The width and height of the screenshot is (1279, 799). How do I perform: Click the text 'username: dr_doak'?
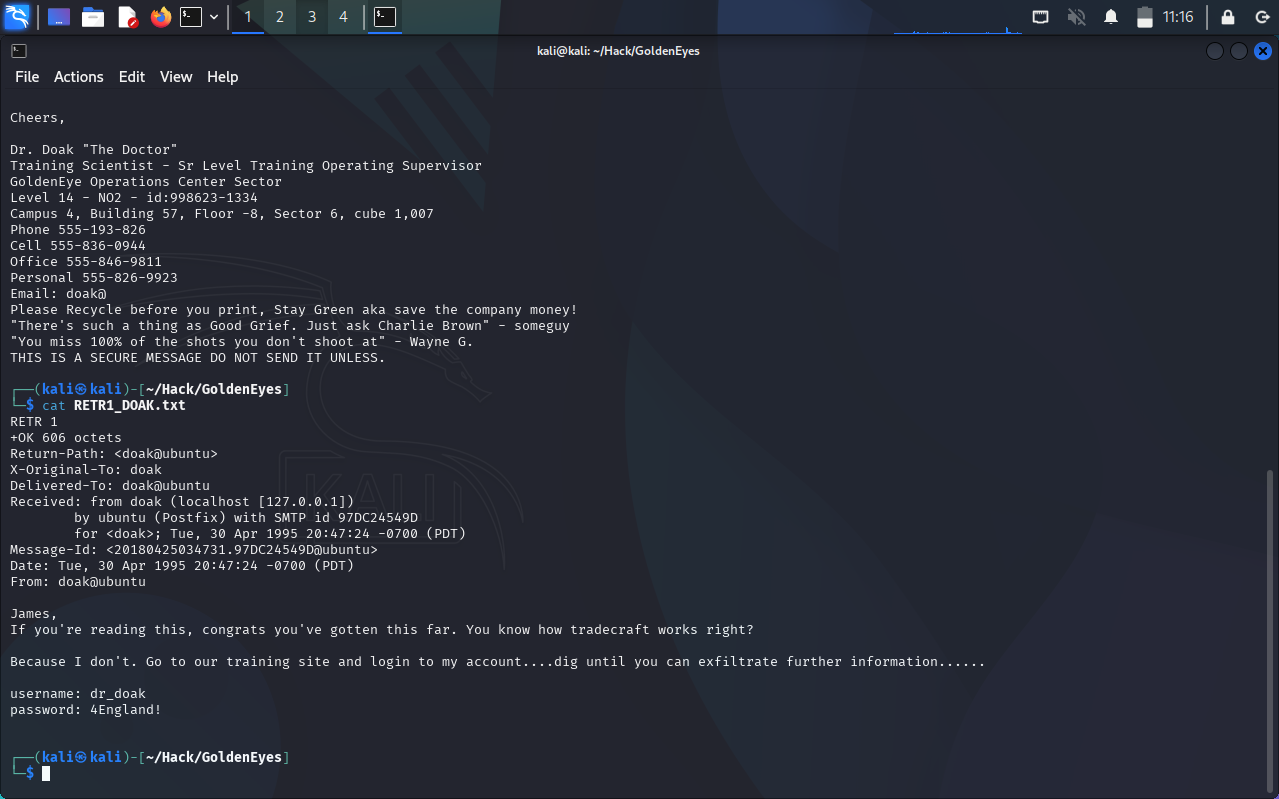pyautogui.click(x=78, y=694)
